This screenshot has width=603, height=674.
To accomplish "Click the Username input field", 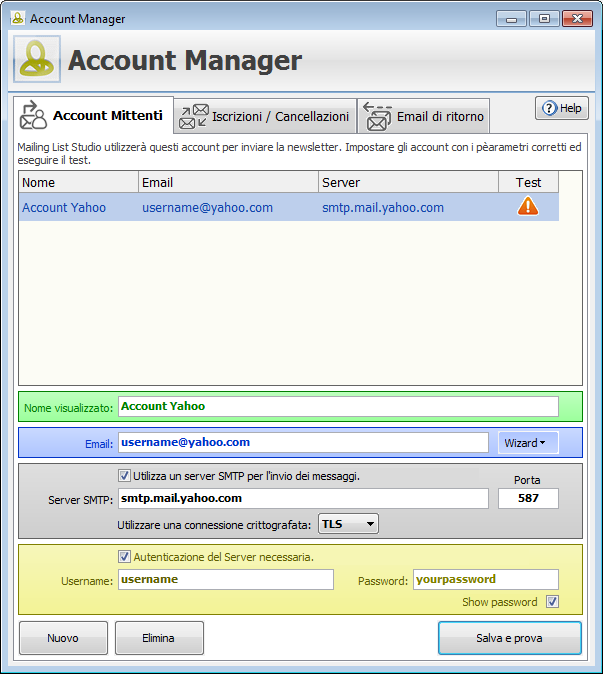I will [226, 579].
